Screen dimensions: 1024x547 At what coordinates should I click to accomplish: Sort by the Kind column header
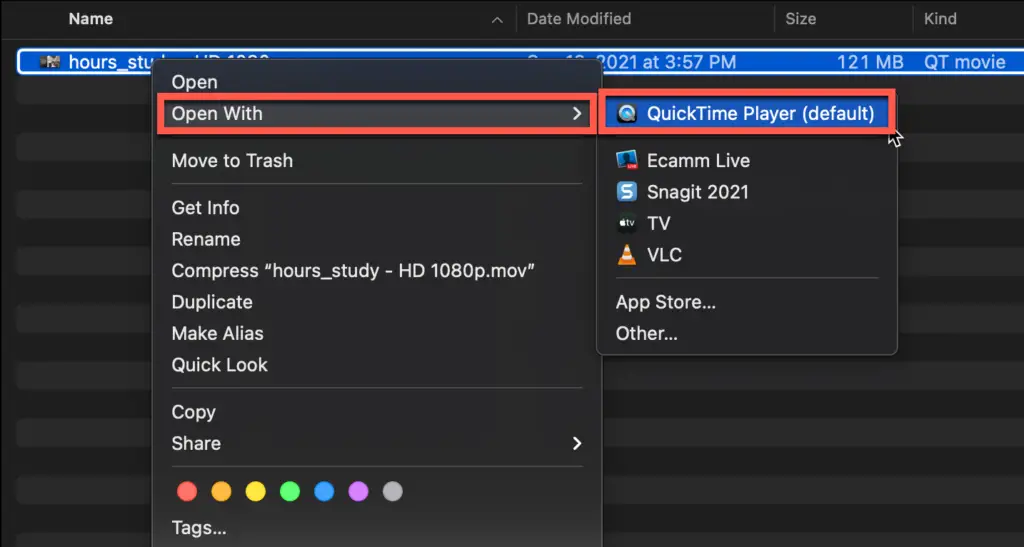[940, 19]
